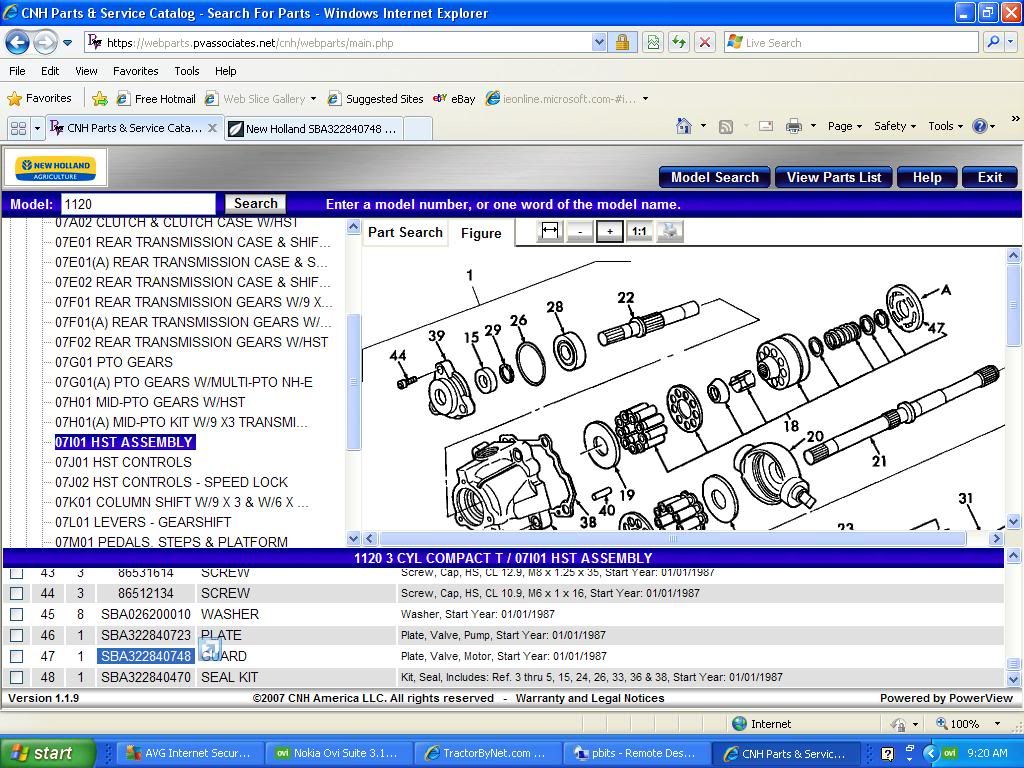Open the tab list dropdown arrow

37,128
